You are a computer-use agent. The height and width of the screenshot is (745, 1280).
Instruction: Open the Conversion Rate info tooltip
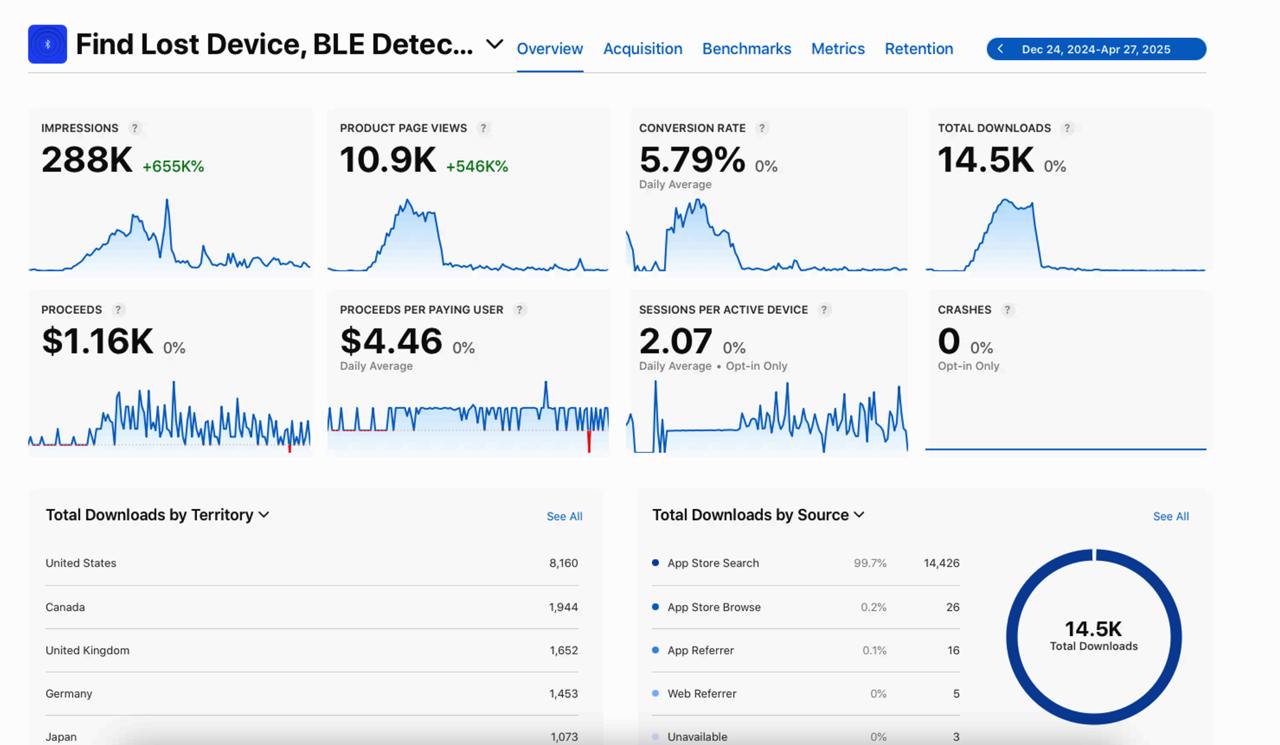[x=762, y=128]
